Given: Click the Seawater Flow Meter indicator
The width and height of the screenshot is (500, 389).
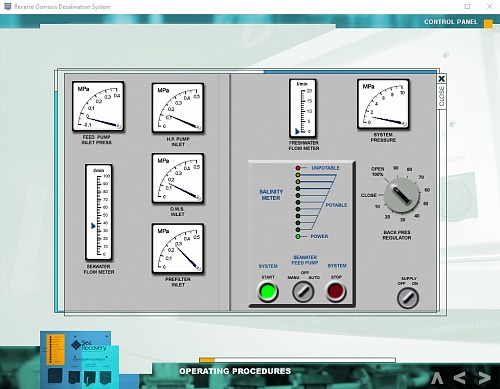Looking at the screenshot, I should [x=99, y=212].
